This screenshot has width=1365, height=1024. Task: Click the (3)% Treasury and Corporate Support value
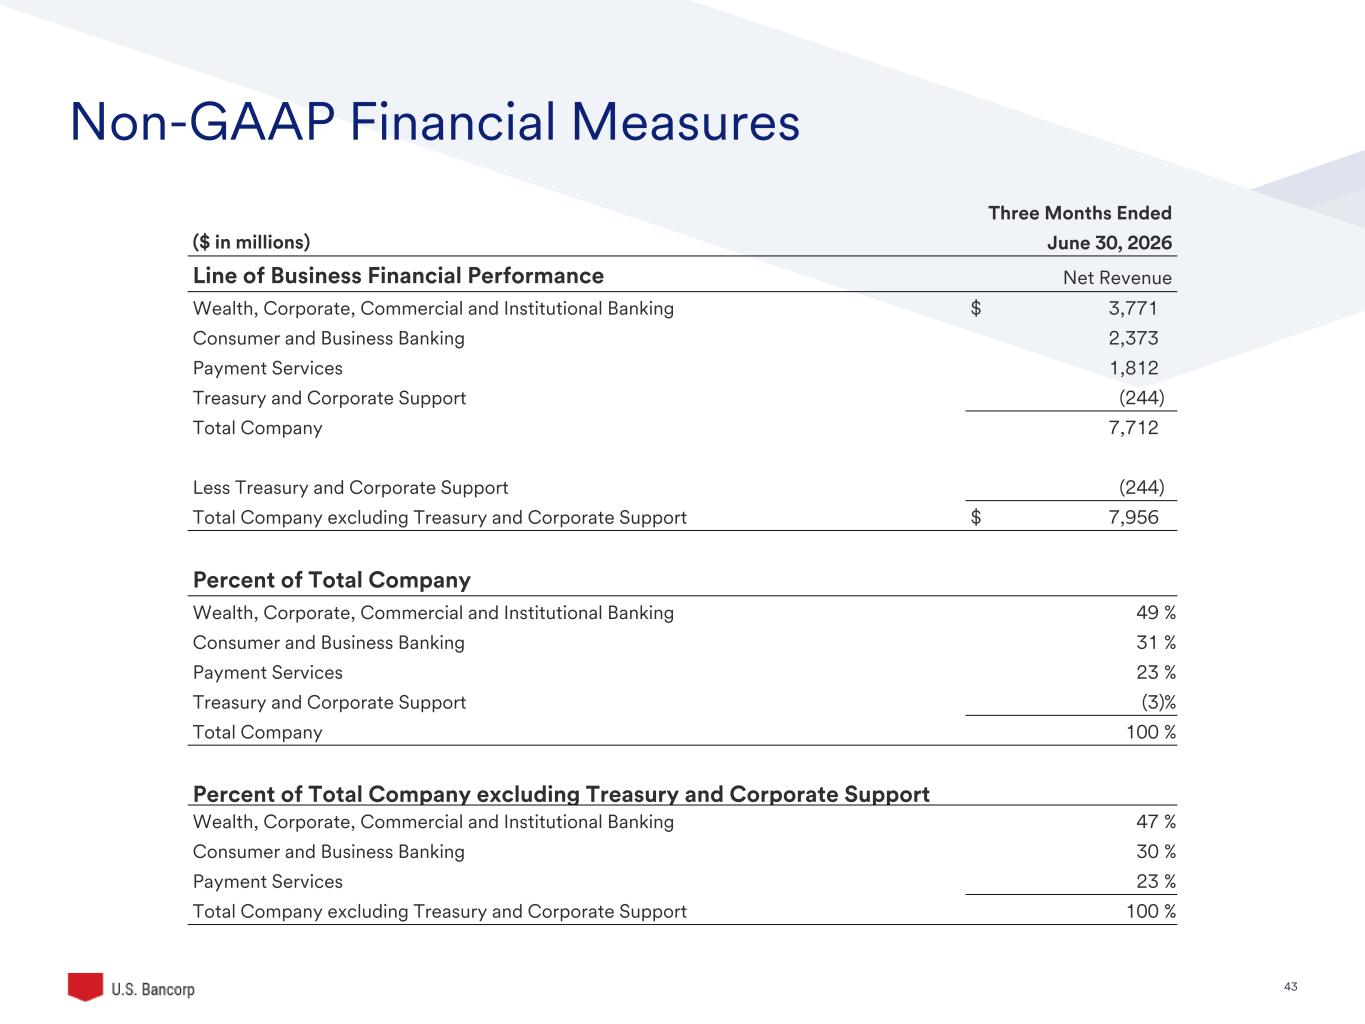tap(1159, 703)
